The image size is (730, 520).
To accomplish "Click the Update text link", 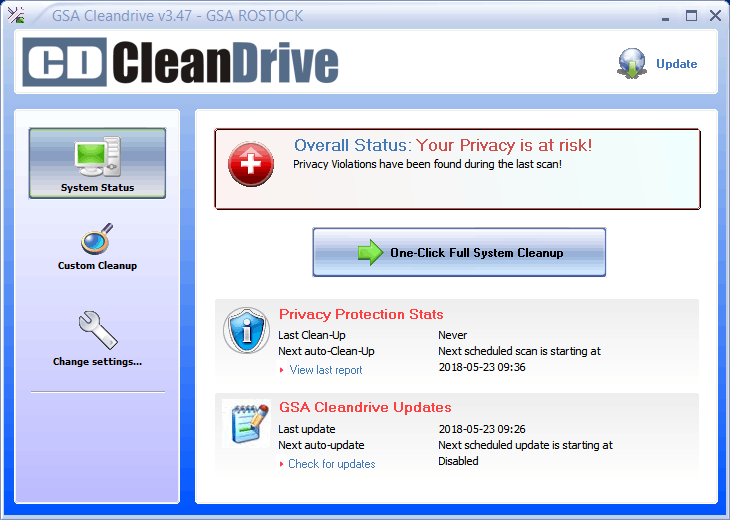I will point(676,64).
